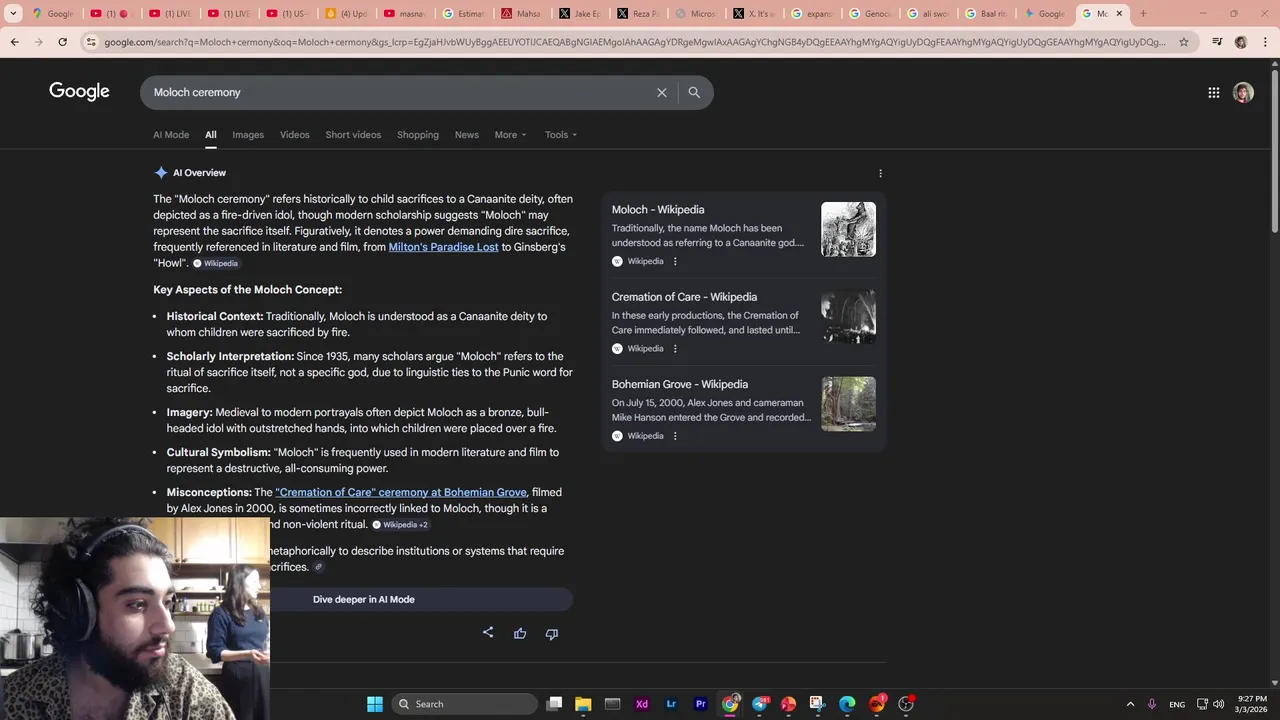Click the microphone icon in system tray
The height and width of the screenshot is (720, 1280).
pyautogui.click(x=1152, y=704)
